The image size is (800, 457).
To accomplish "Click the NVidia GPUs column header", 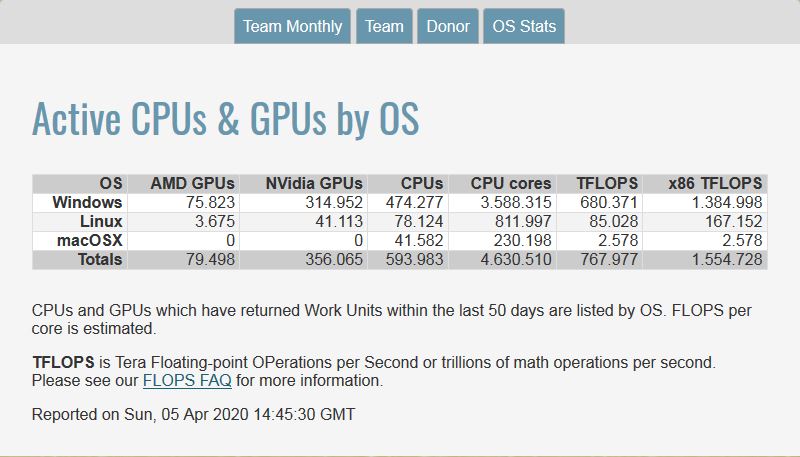I will coord(315,183).
